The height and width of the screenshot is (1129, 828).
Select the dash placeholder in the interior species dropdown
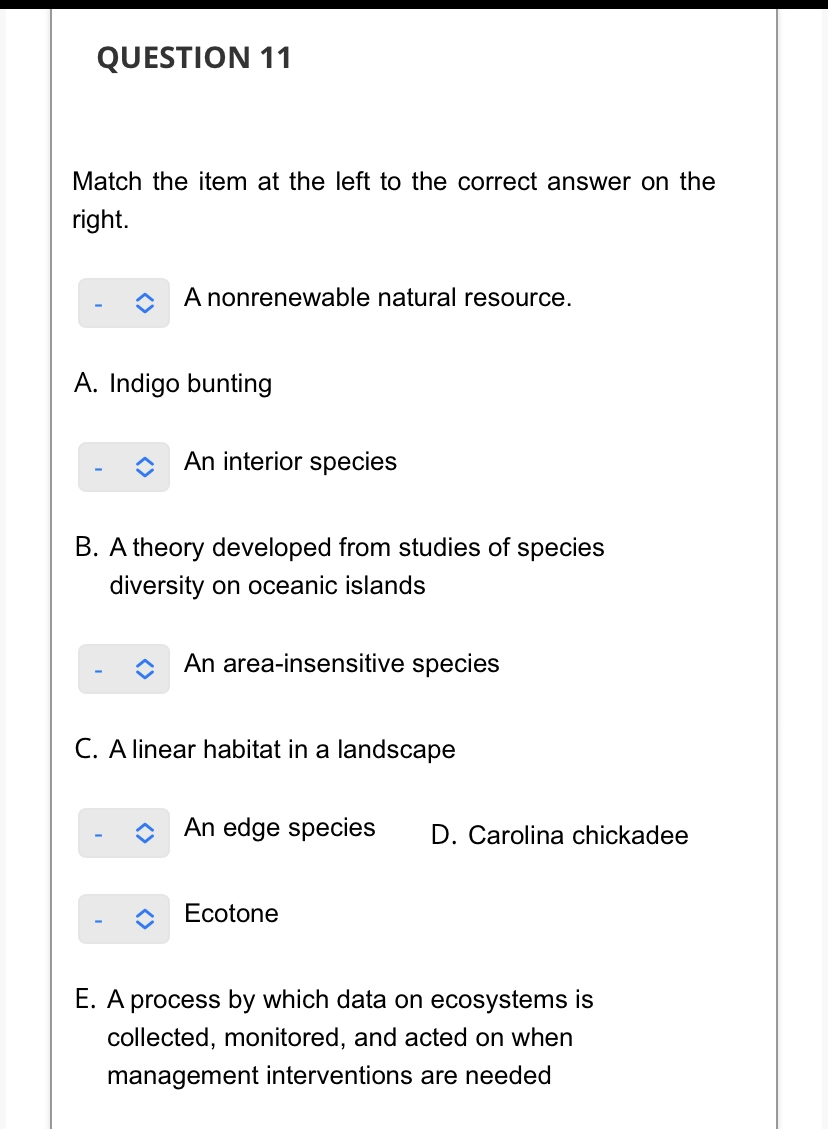[x=98, y=468]
